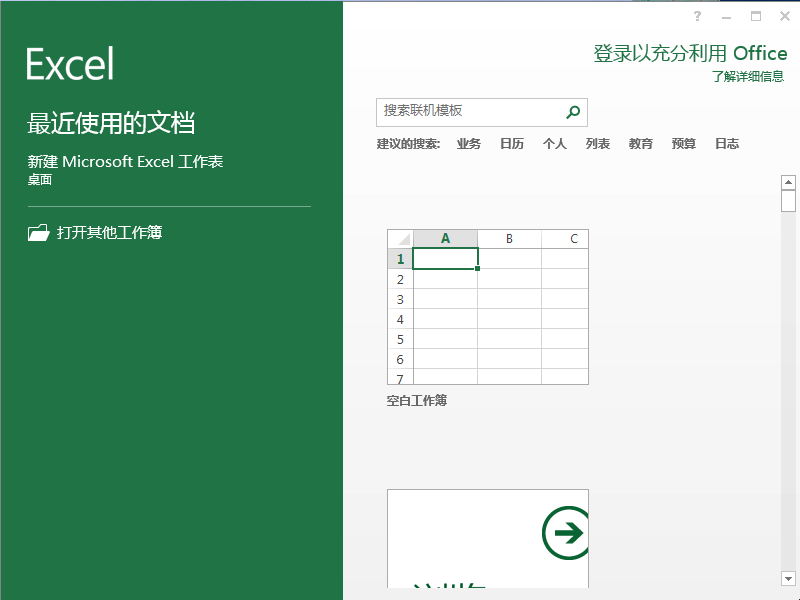Select cell A1 in the blank workbook preview
The width and height of the screenshot is (800, 600).
(445, 258)
